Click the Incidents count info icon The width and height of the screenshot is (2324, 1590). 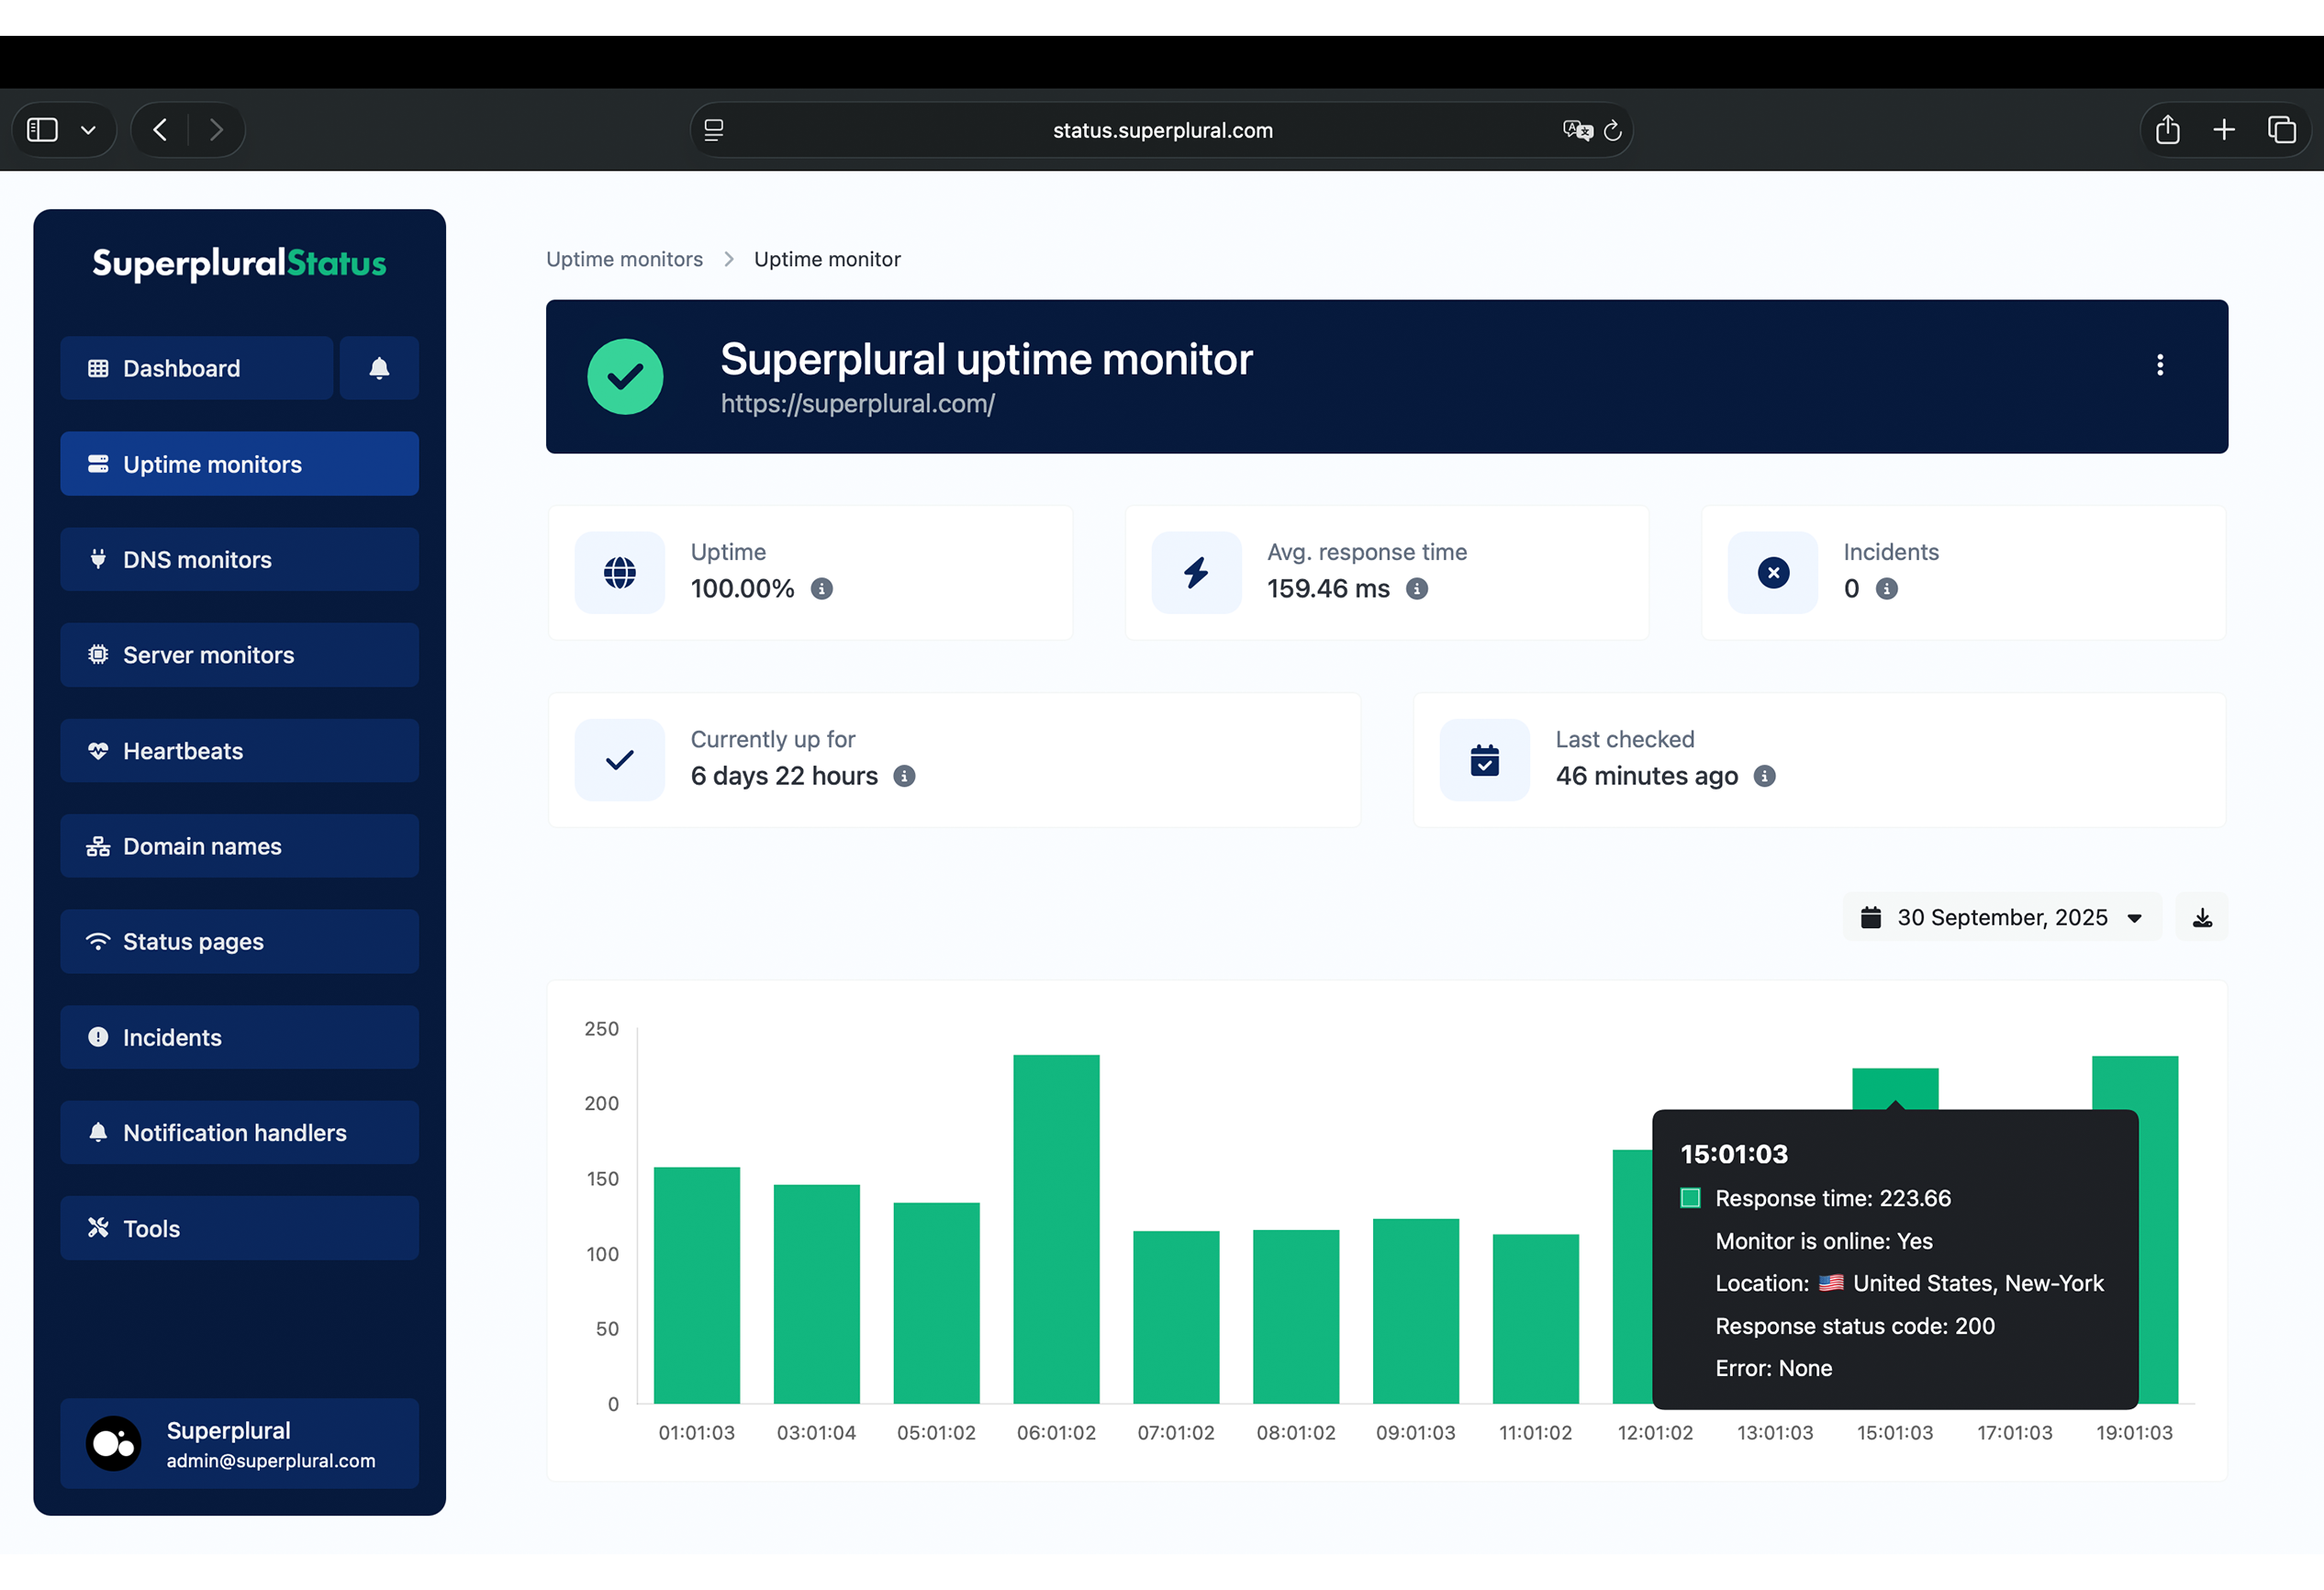coord(1887,589)
